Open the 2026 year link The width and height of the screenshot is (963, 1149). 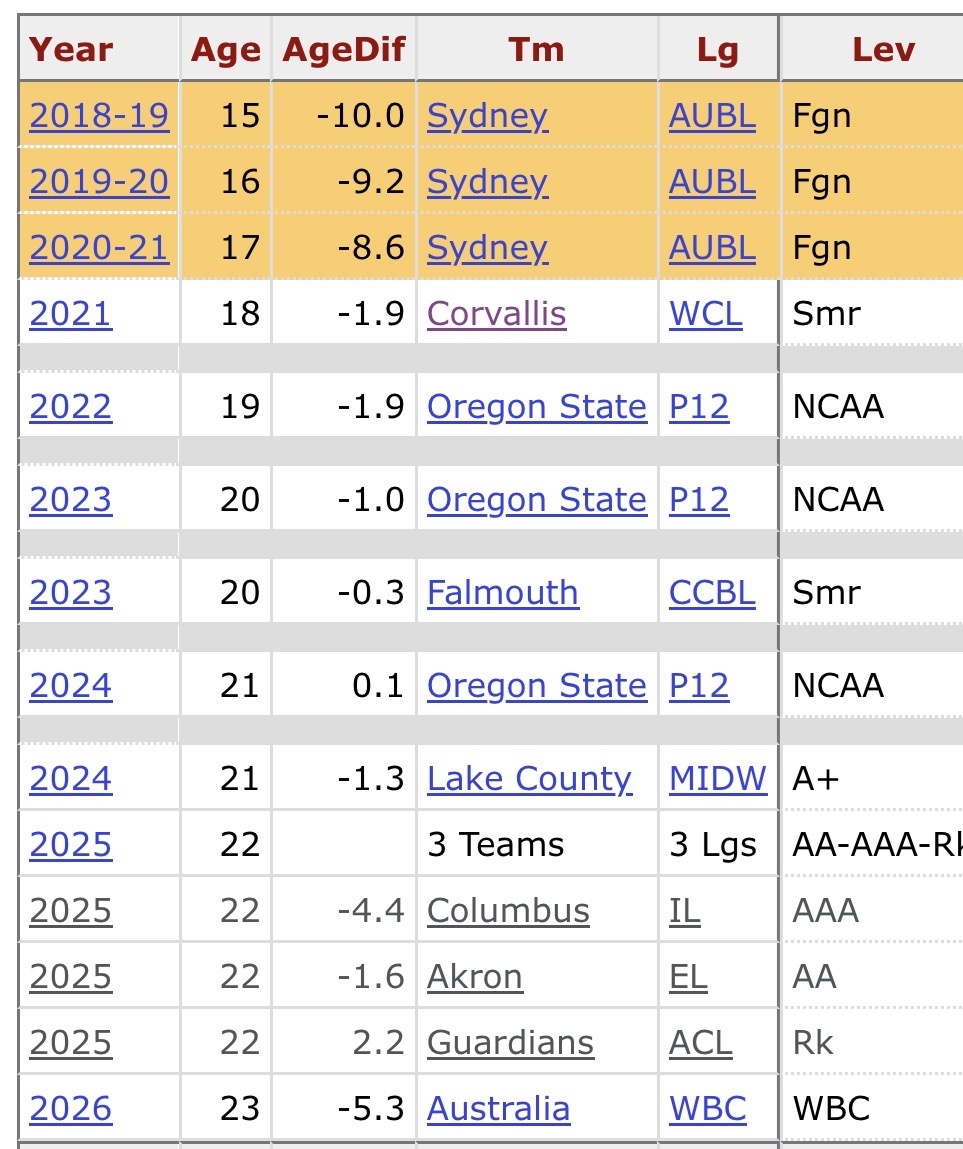click(70, 1109)
